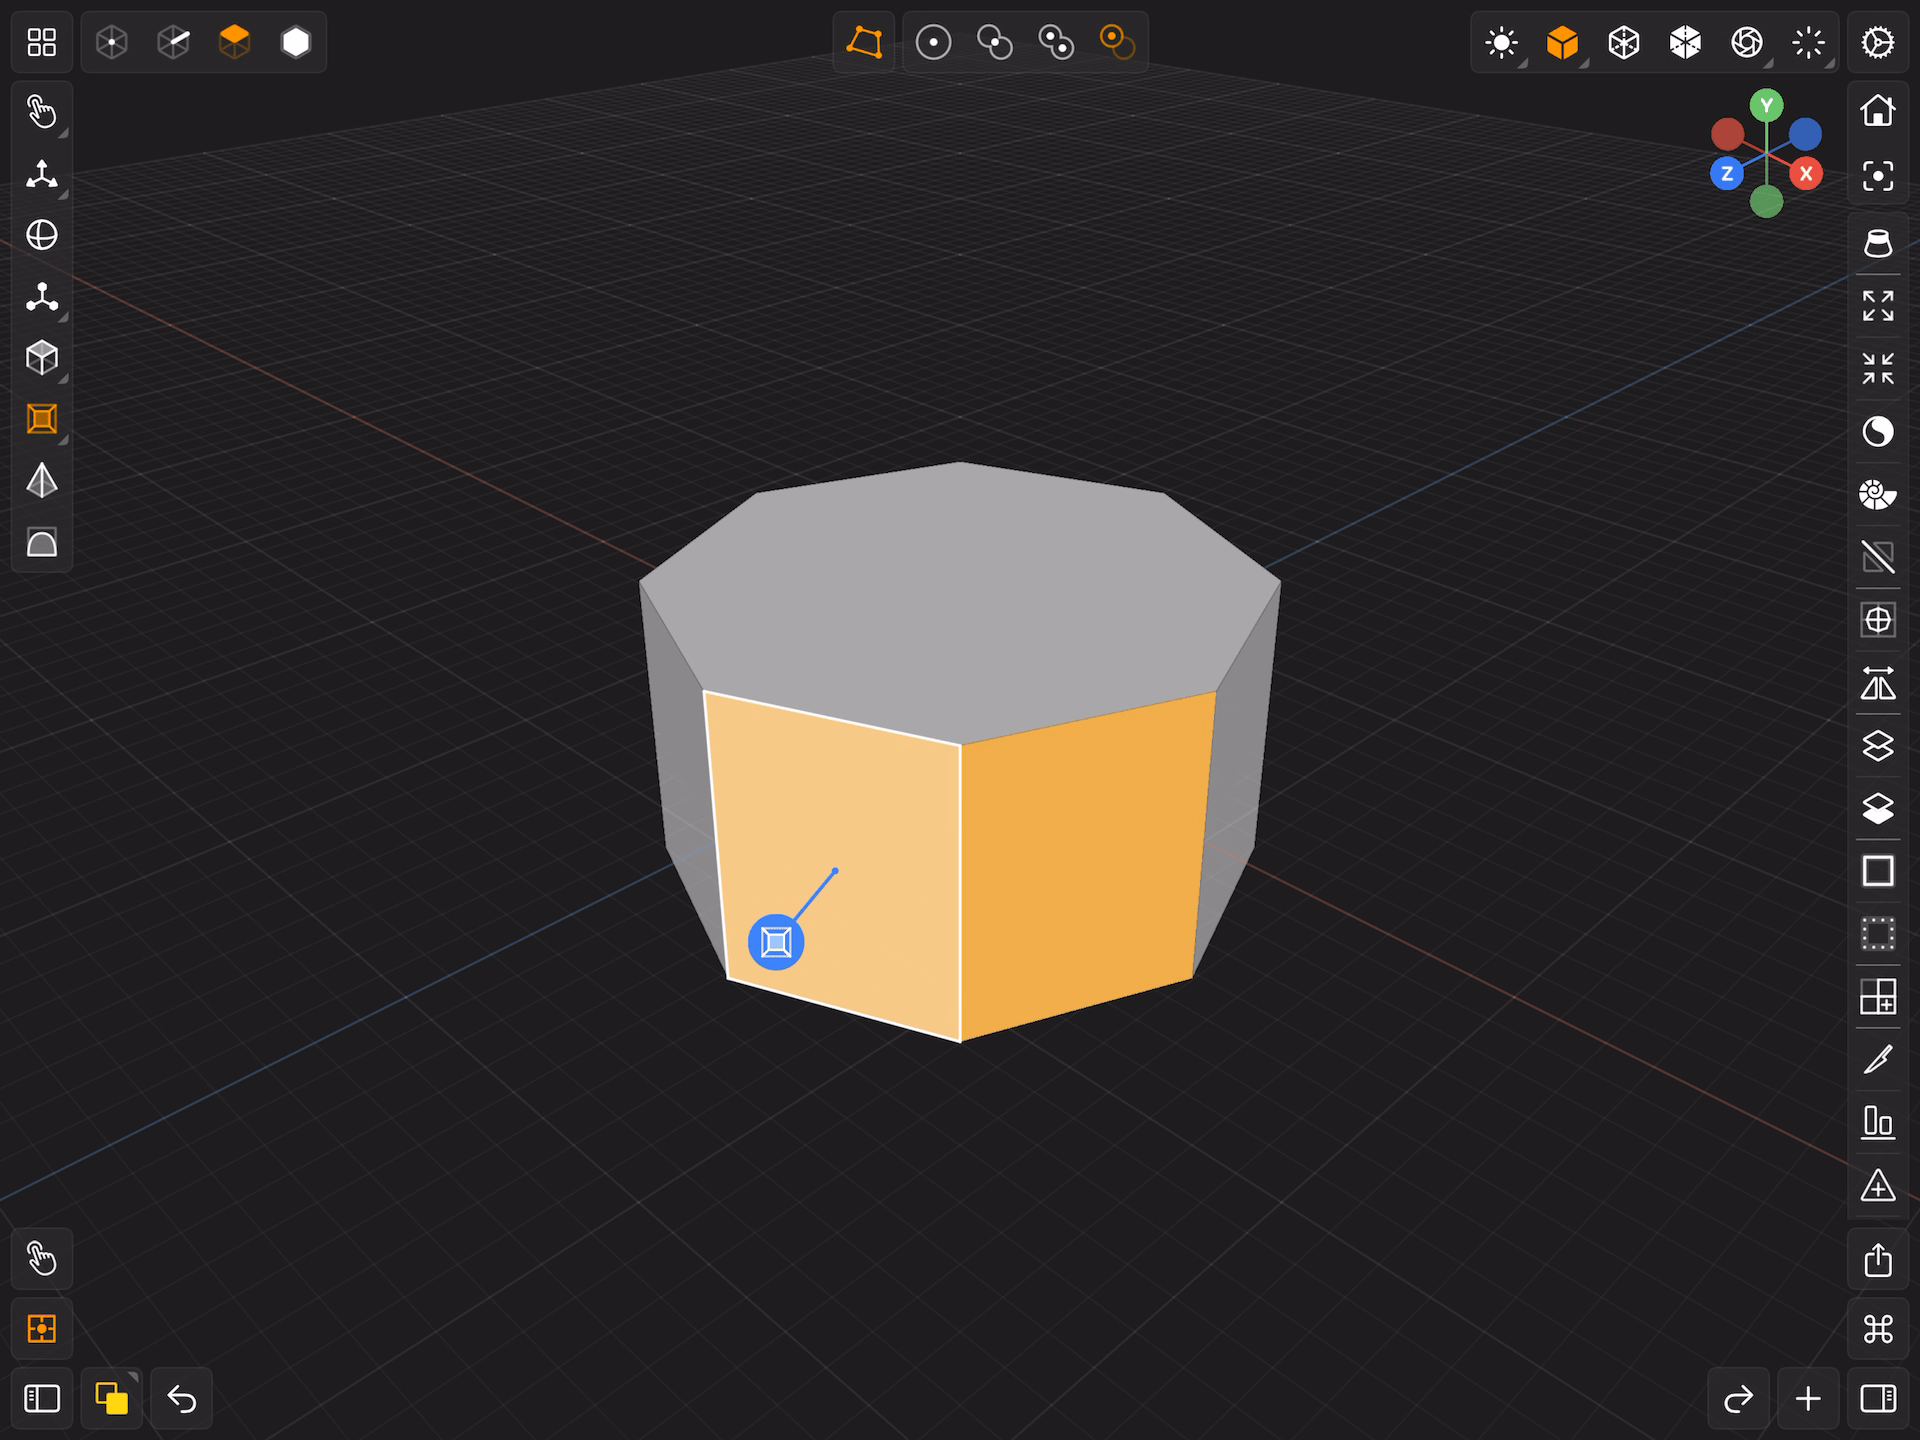Viewport: 1920px width, 1440px height.
Task: Select the arch shape tool
Action: (x=41, y=542)
